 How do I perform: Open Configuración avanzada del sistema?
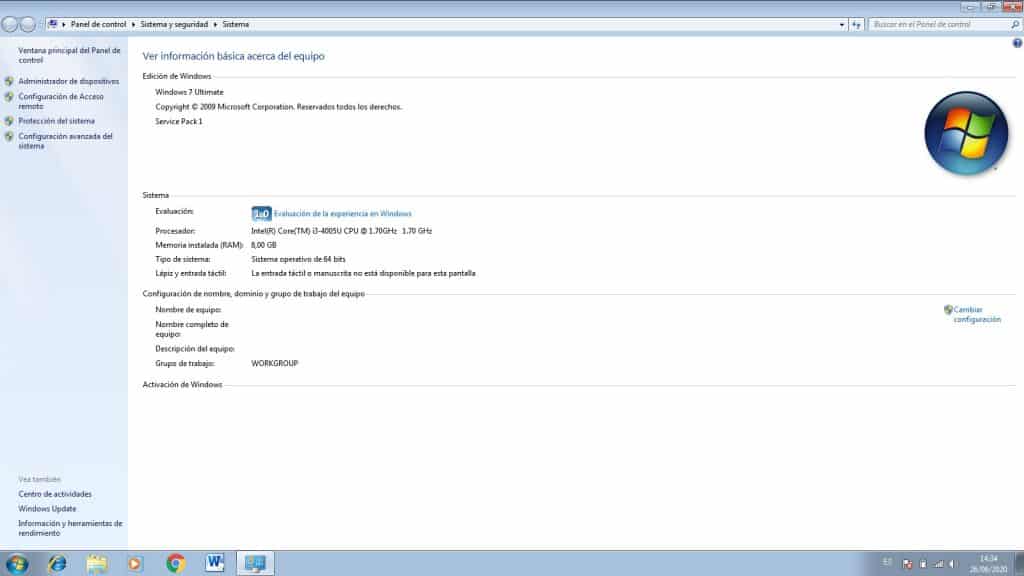(65, 141)
